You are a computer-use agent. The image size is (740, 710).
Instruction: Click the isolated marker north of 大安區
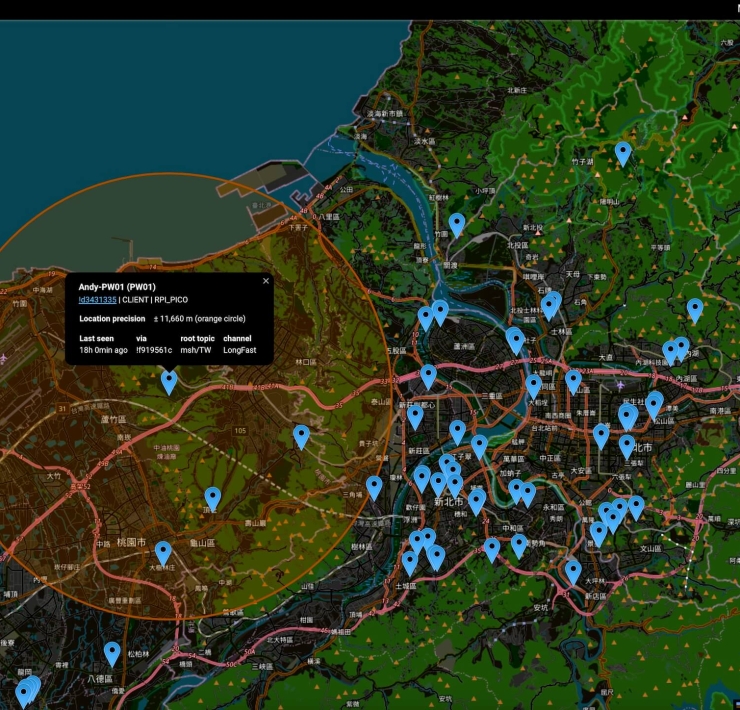[x=601, y=435]
